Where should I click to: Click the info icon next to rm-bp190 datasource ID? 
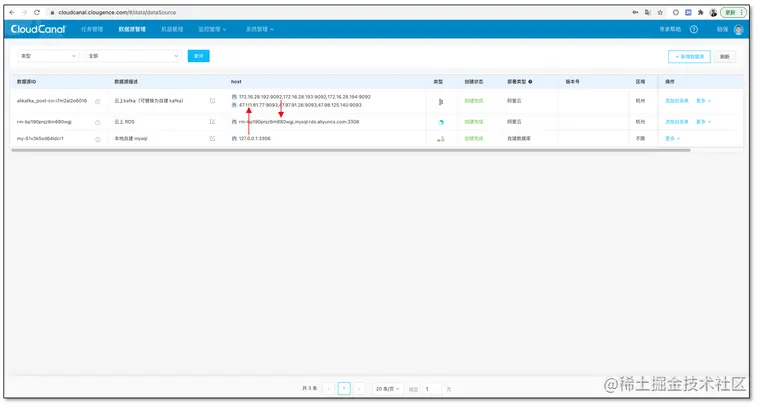tap(97, 122)
